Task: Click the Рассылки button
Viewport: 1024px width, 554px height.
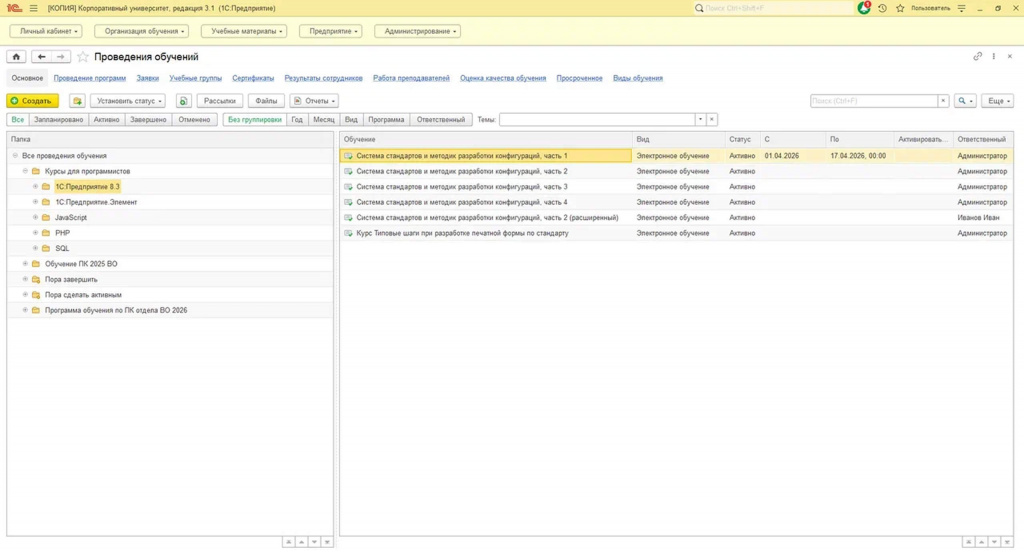Action: click(x=219, y=101)
